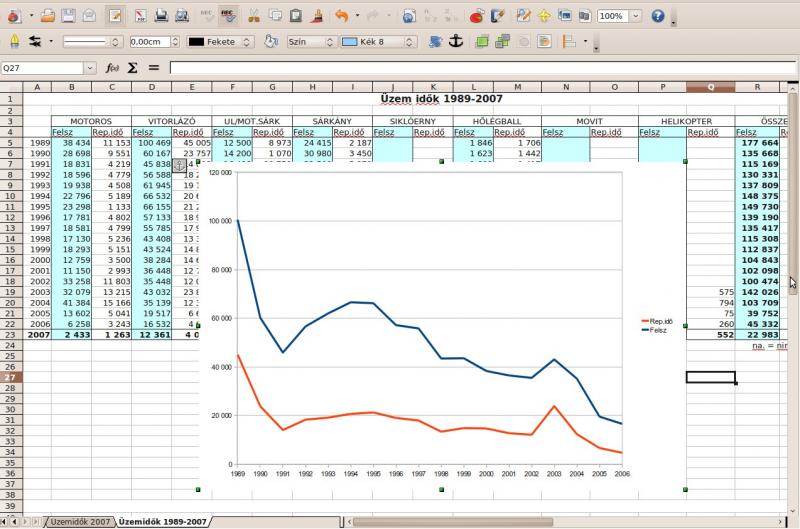The width and height of the screenshot is (800, 529).
Task: Click the Print icon in toolbar
Action: coord(160,16)
